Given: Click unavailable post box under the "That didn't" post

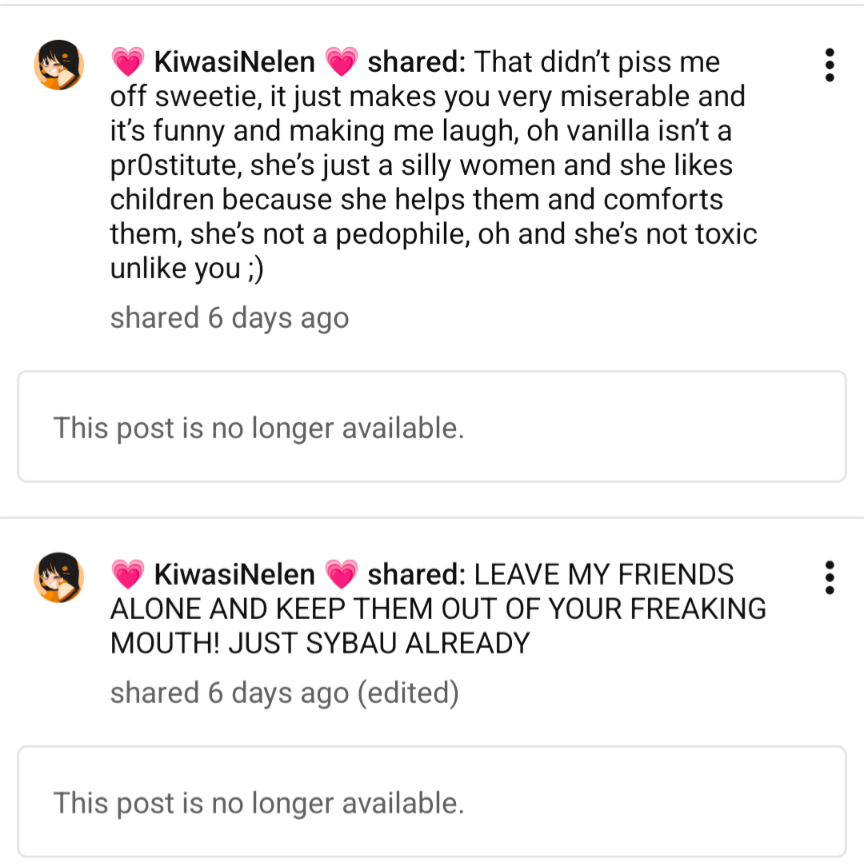Looking at the screenshot, I should 431,427.
